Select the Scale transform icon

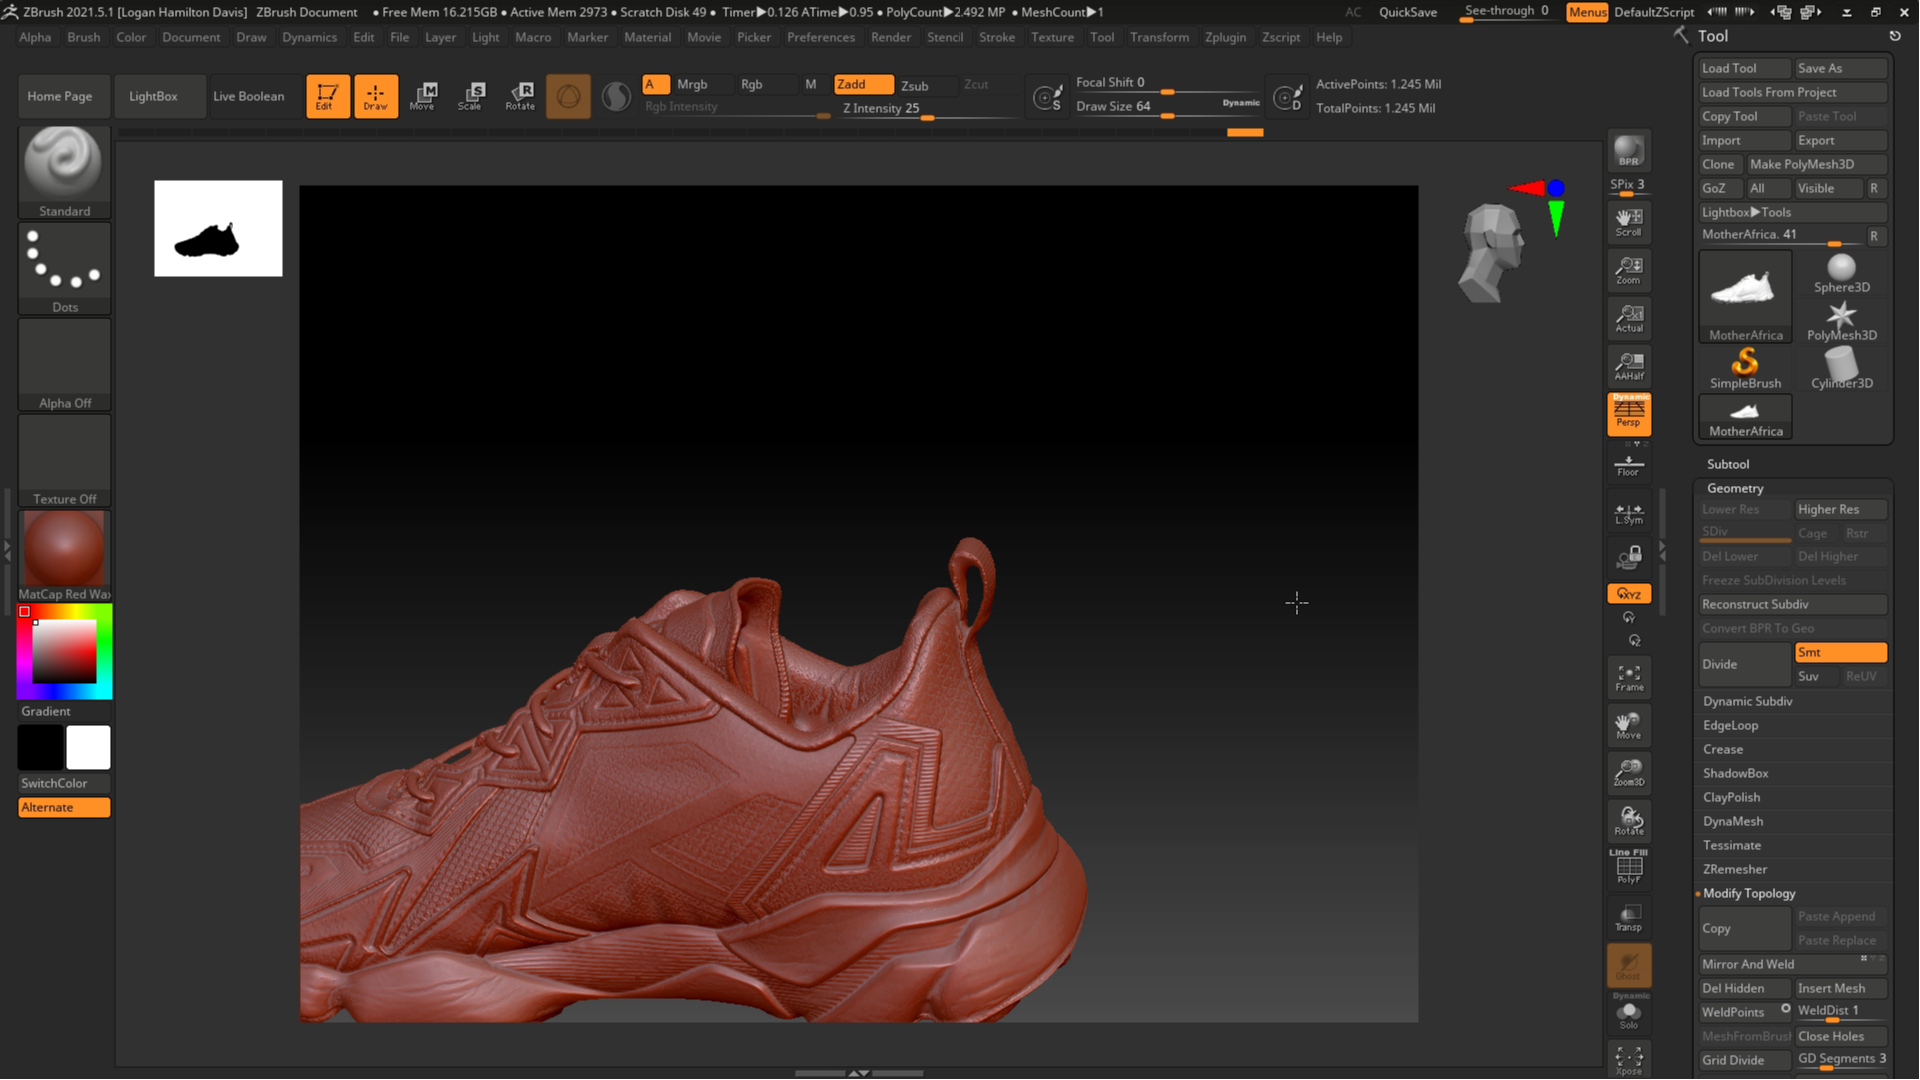[471, 96]
